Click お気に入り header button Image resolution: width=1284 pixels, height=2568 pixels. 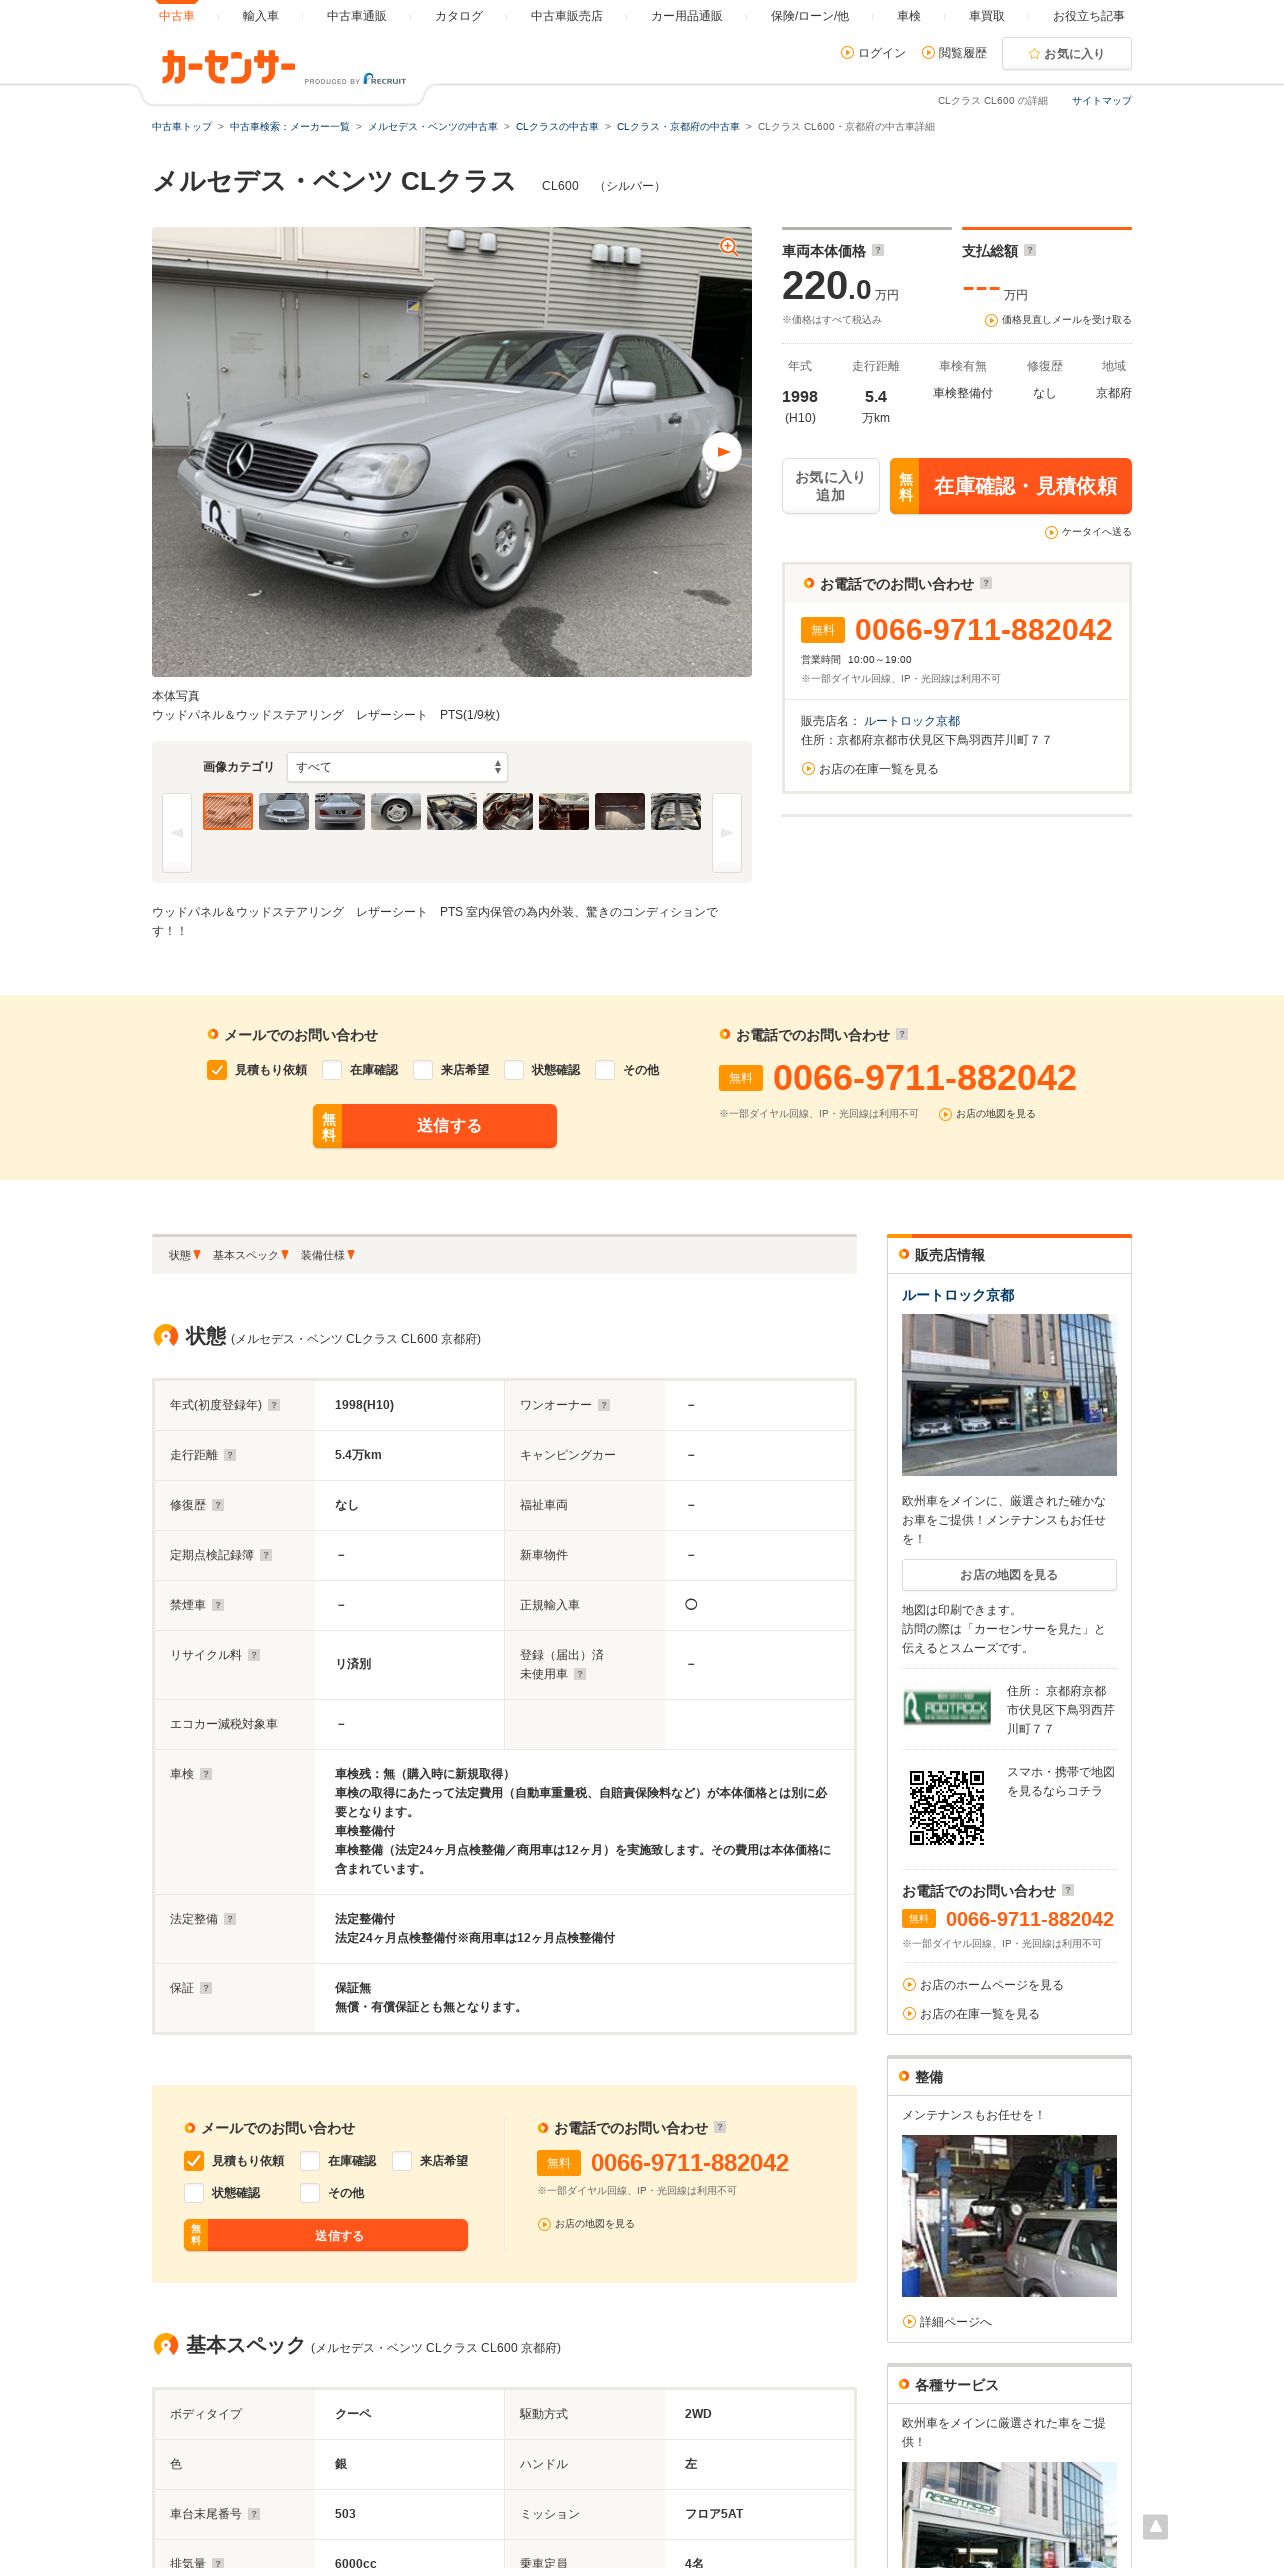click(1067, 54)
